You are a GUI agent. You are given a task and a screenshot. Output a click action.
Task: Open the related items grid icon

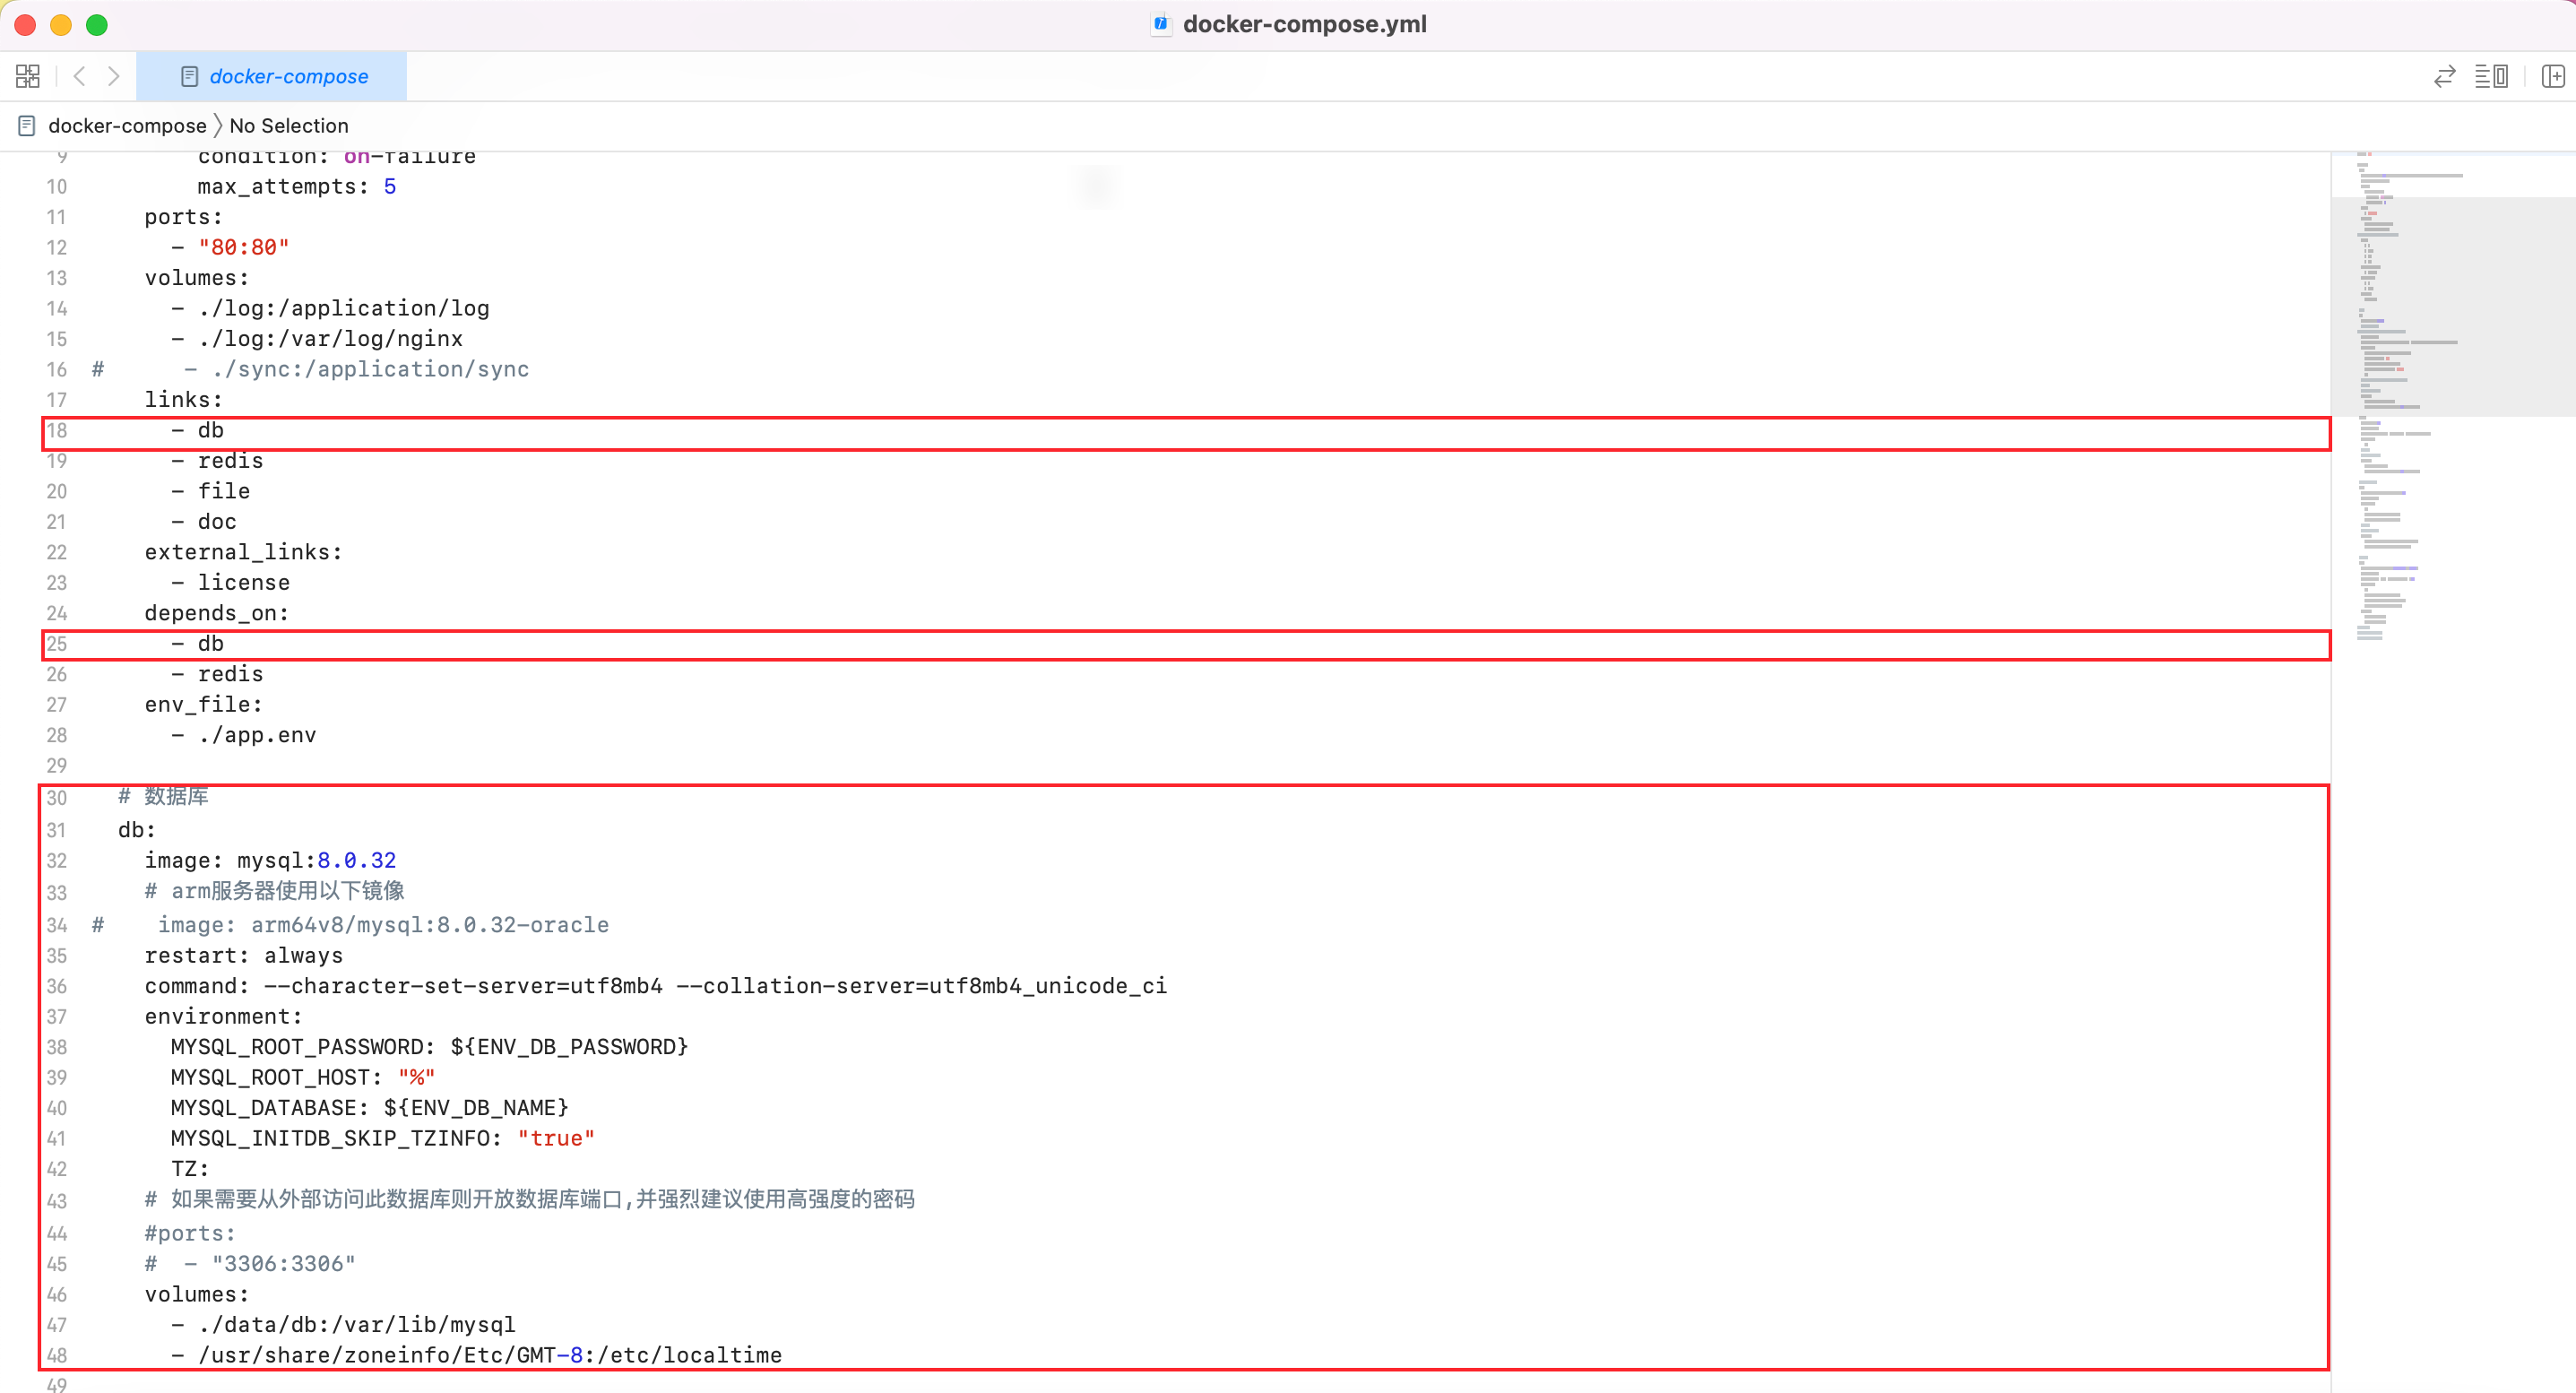pyautogui.click(x=28, y=76)
